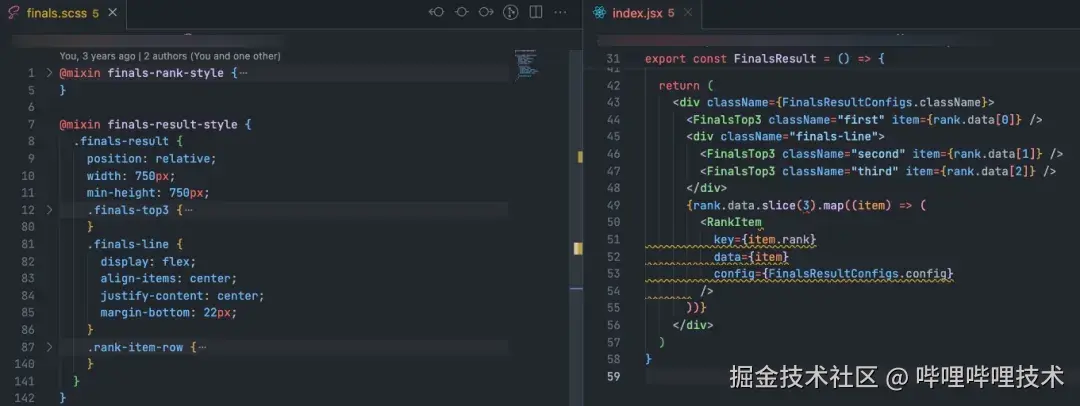
Task: Click '<RankItem' on line 50
Action: 731,223
